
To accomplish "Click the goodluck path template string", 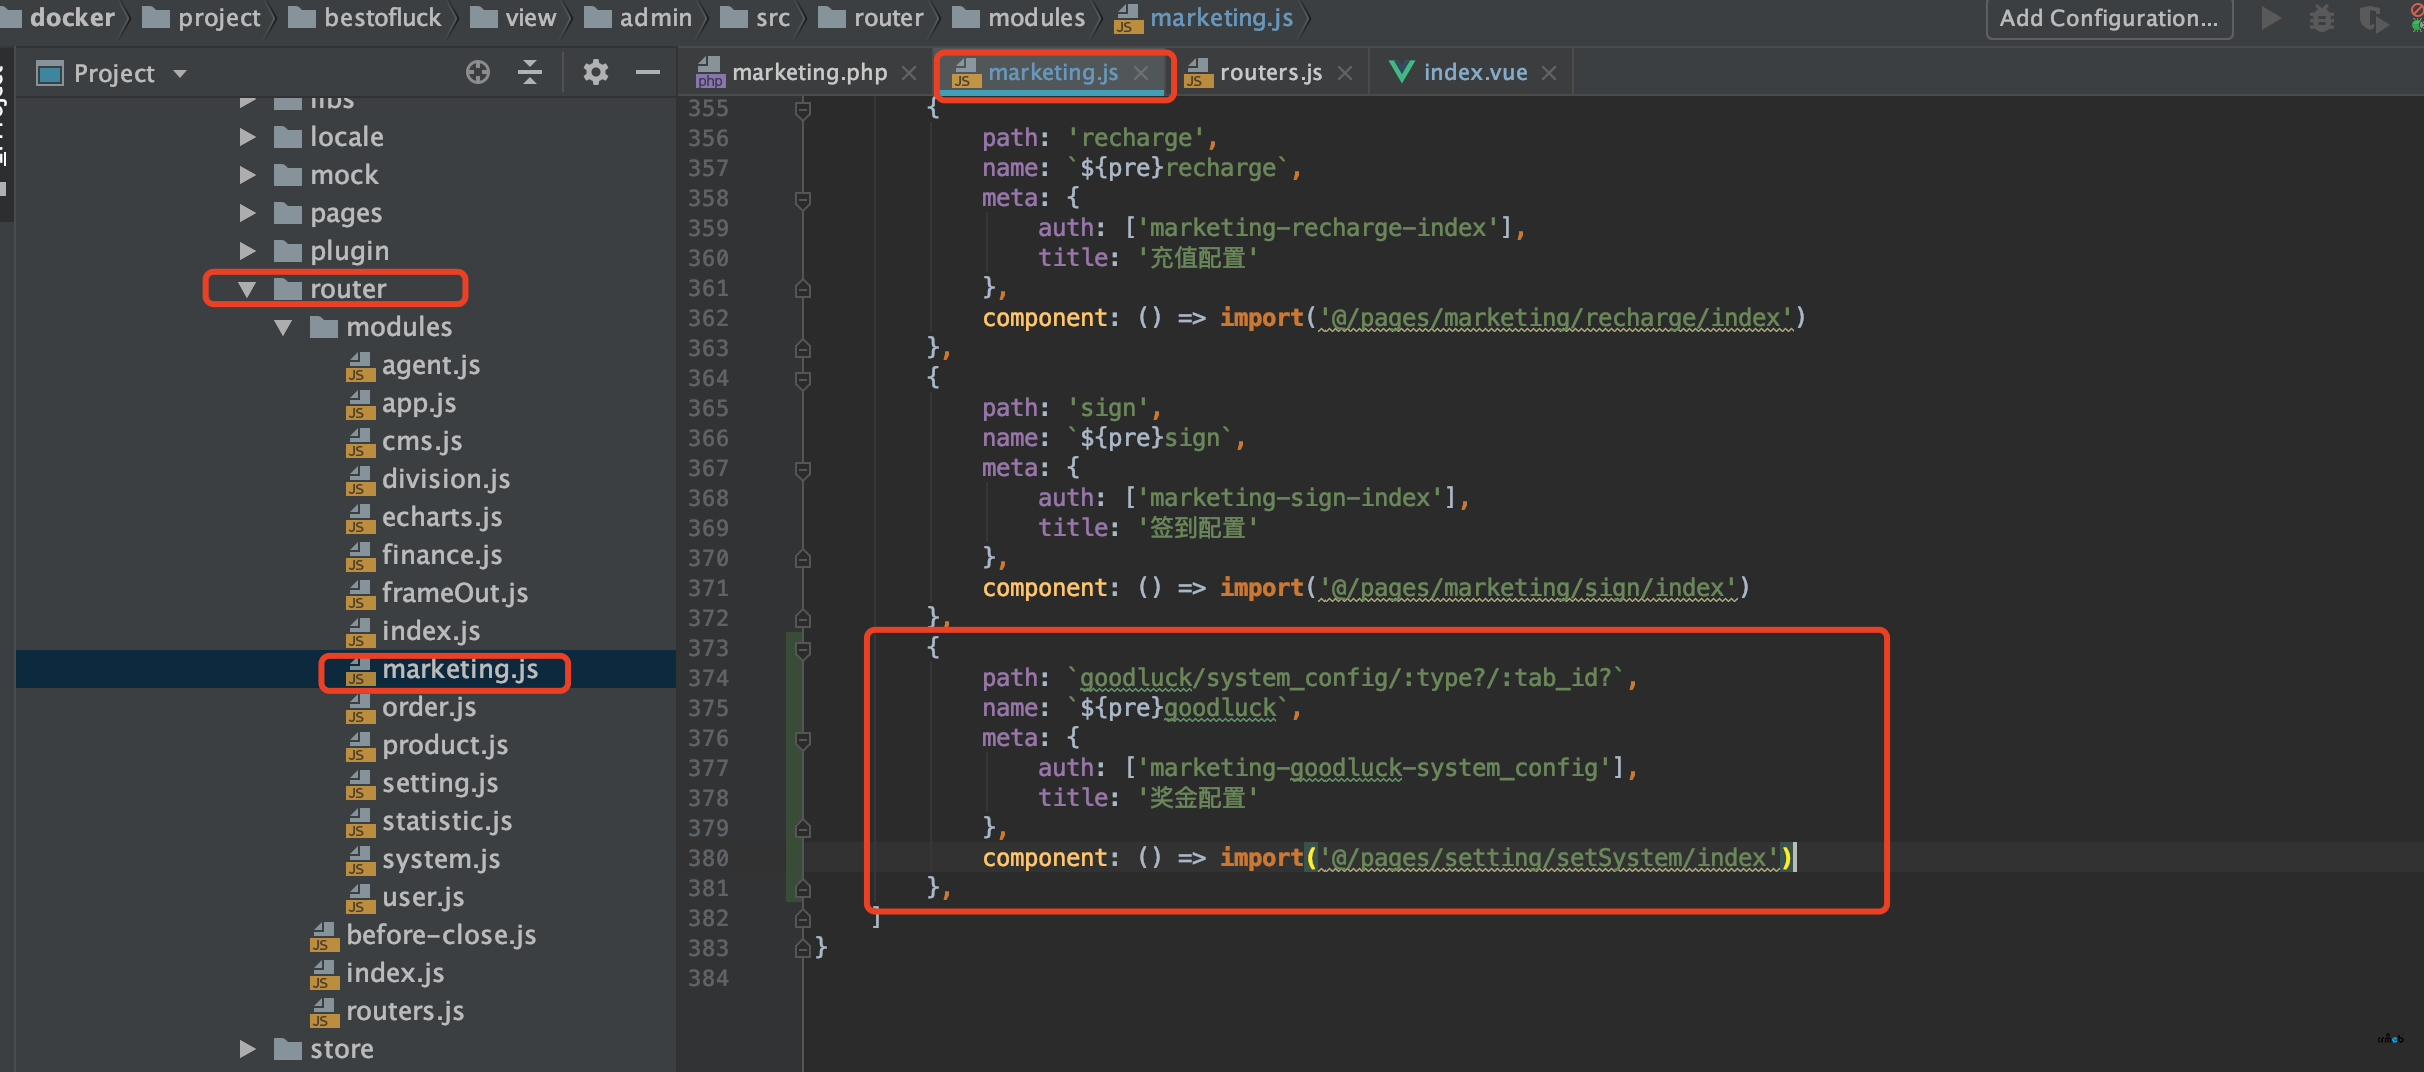I will (x=1346, y=678).
